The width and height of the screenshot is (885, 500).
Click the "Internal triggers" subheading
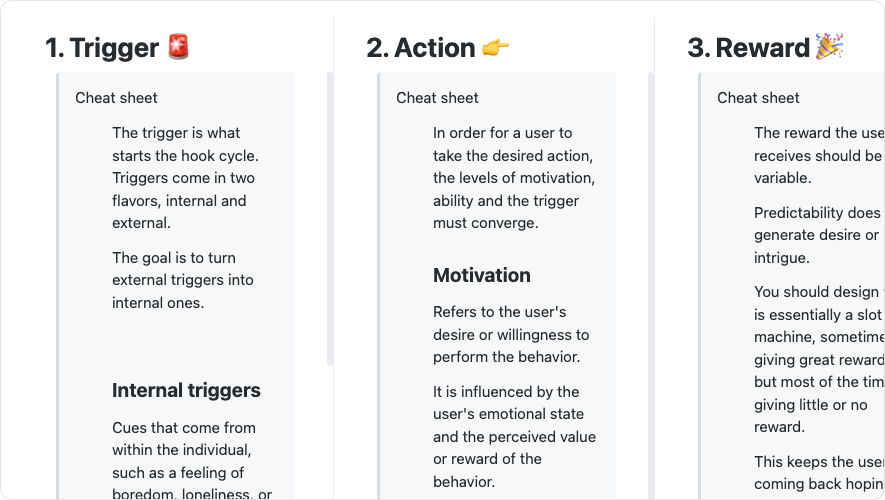tap(186, 391)
